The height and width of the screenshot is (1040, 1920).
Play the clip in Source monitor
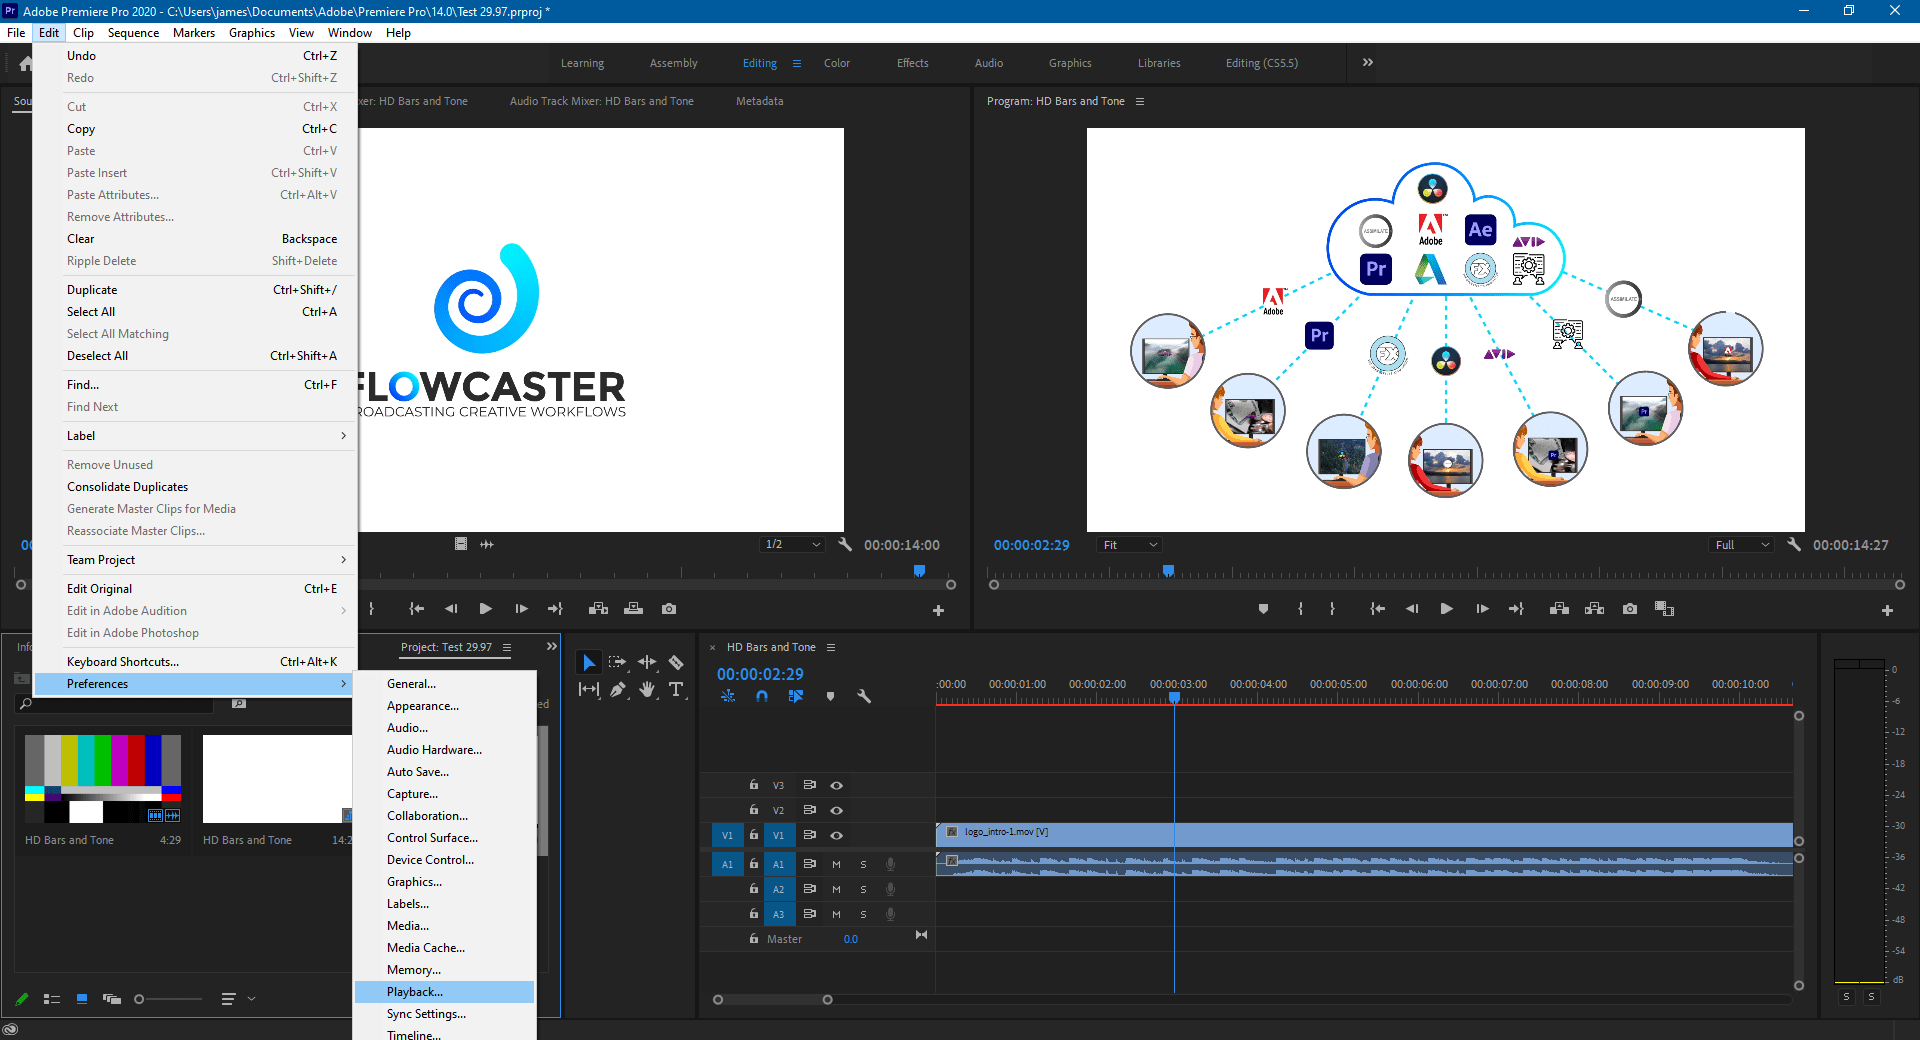(x=485, y=609)
